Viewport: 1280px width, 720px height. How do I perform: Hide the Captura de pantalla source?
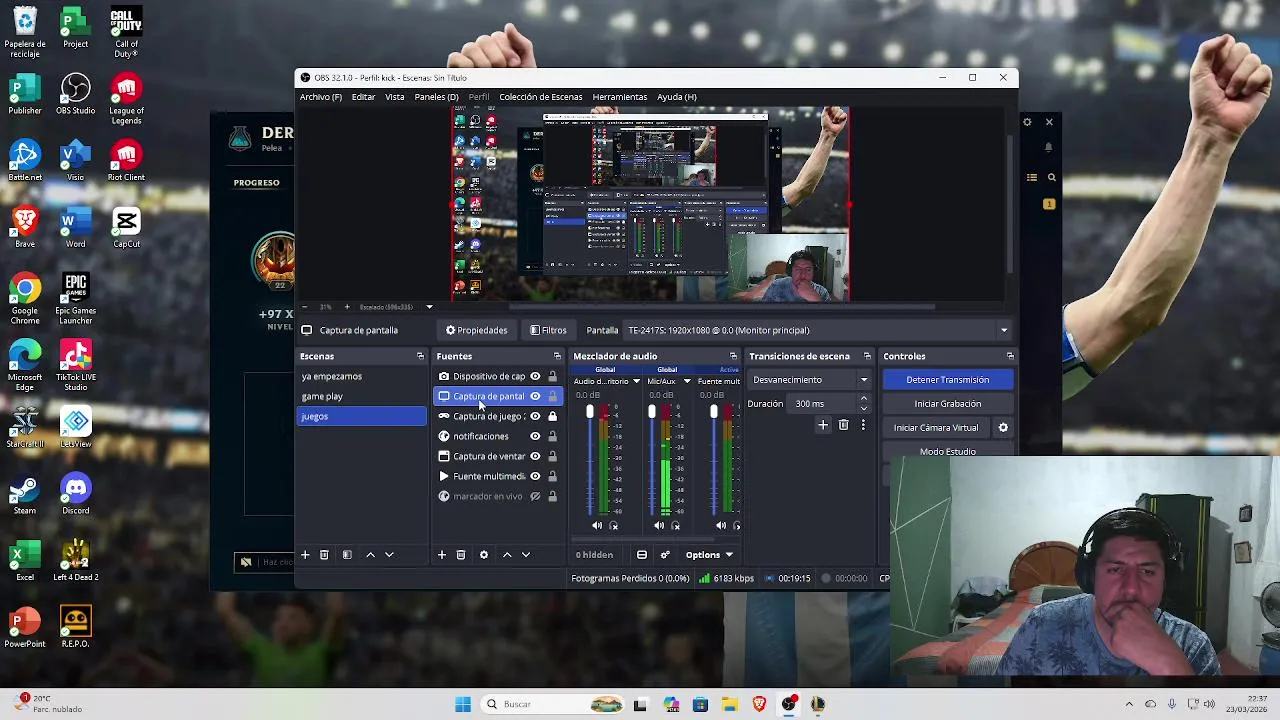tap(535, 397)
